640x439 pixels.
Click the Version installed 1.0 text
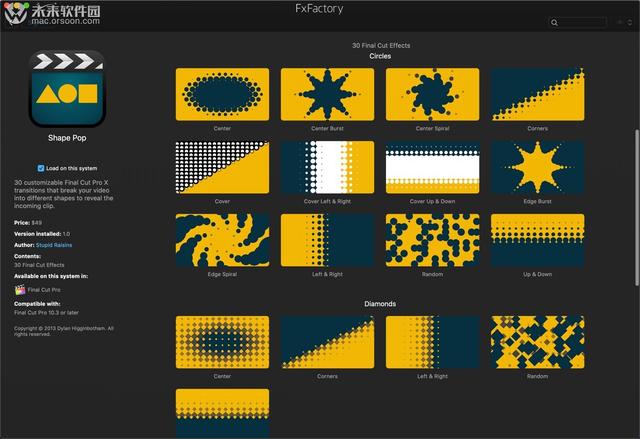tap(42, 234)
